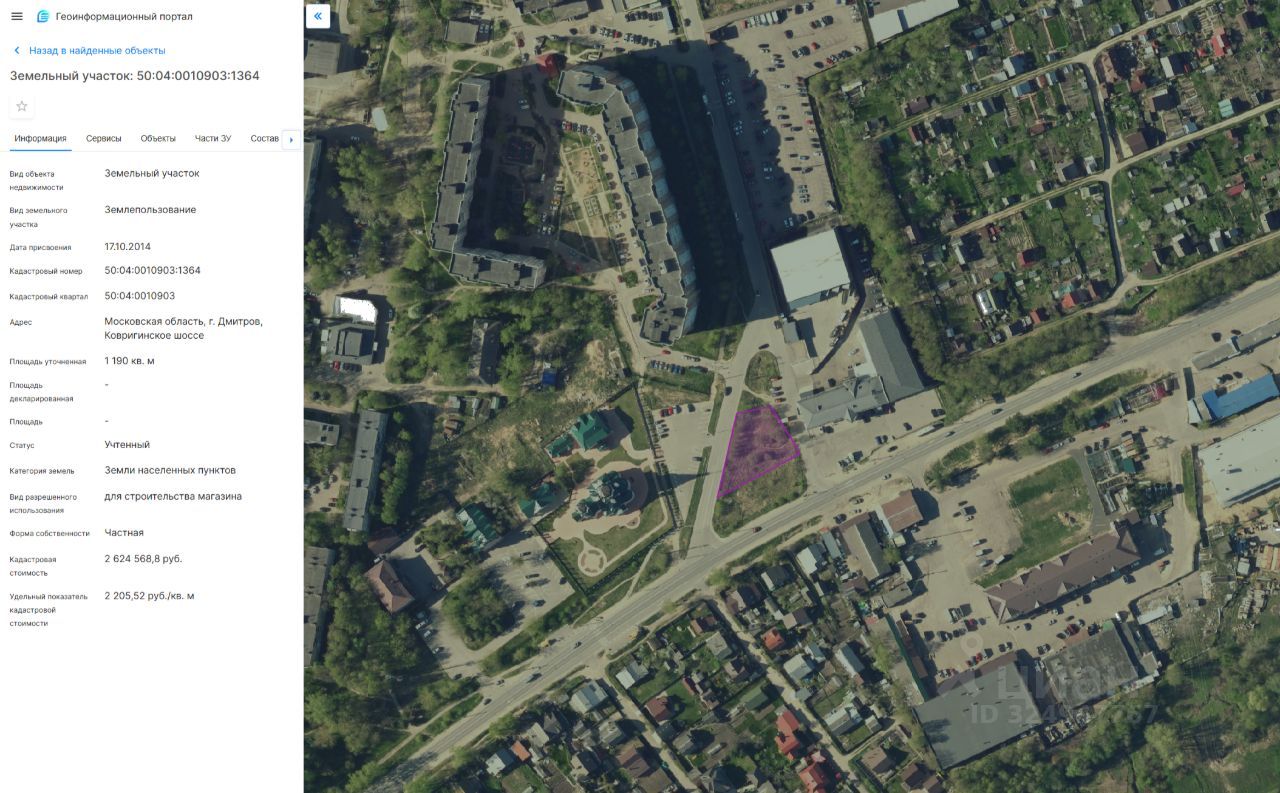Click the label Площадь уточненная

[x=48, y=362]
